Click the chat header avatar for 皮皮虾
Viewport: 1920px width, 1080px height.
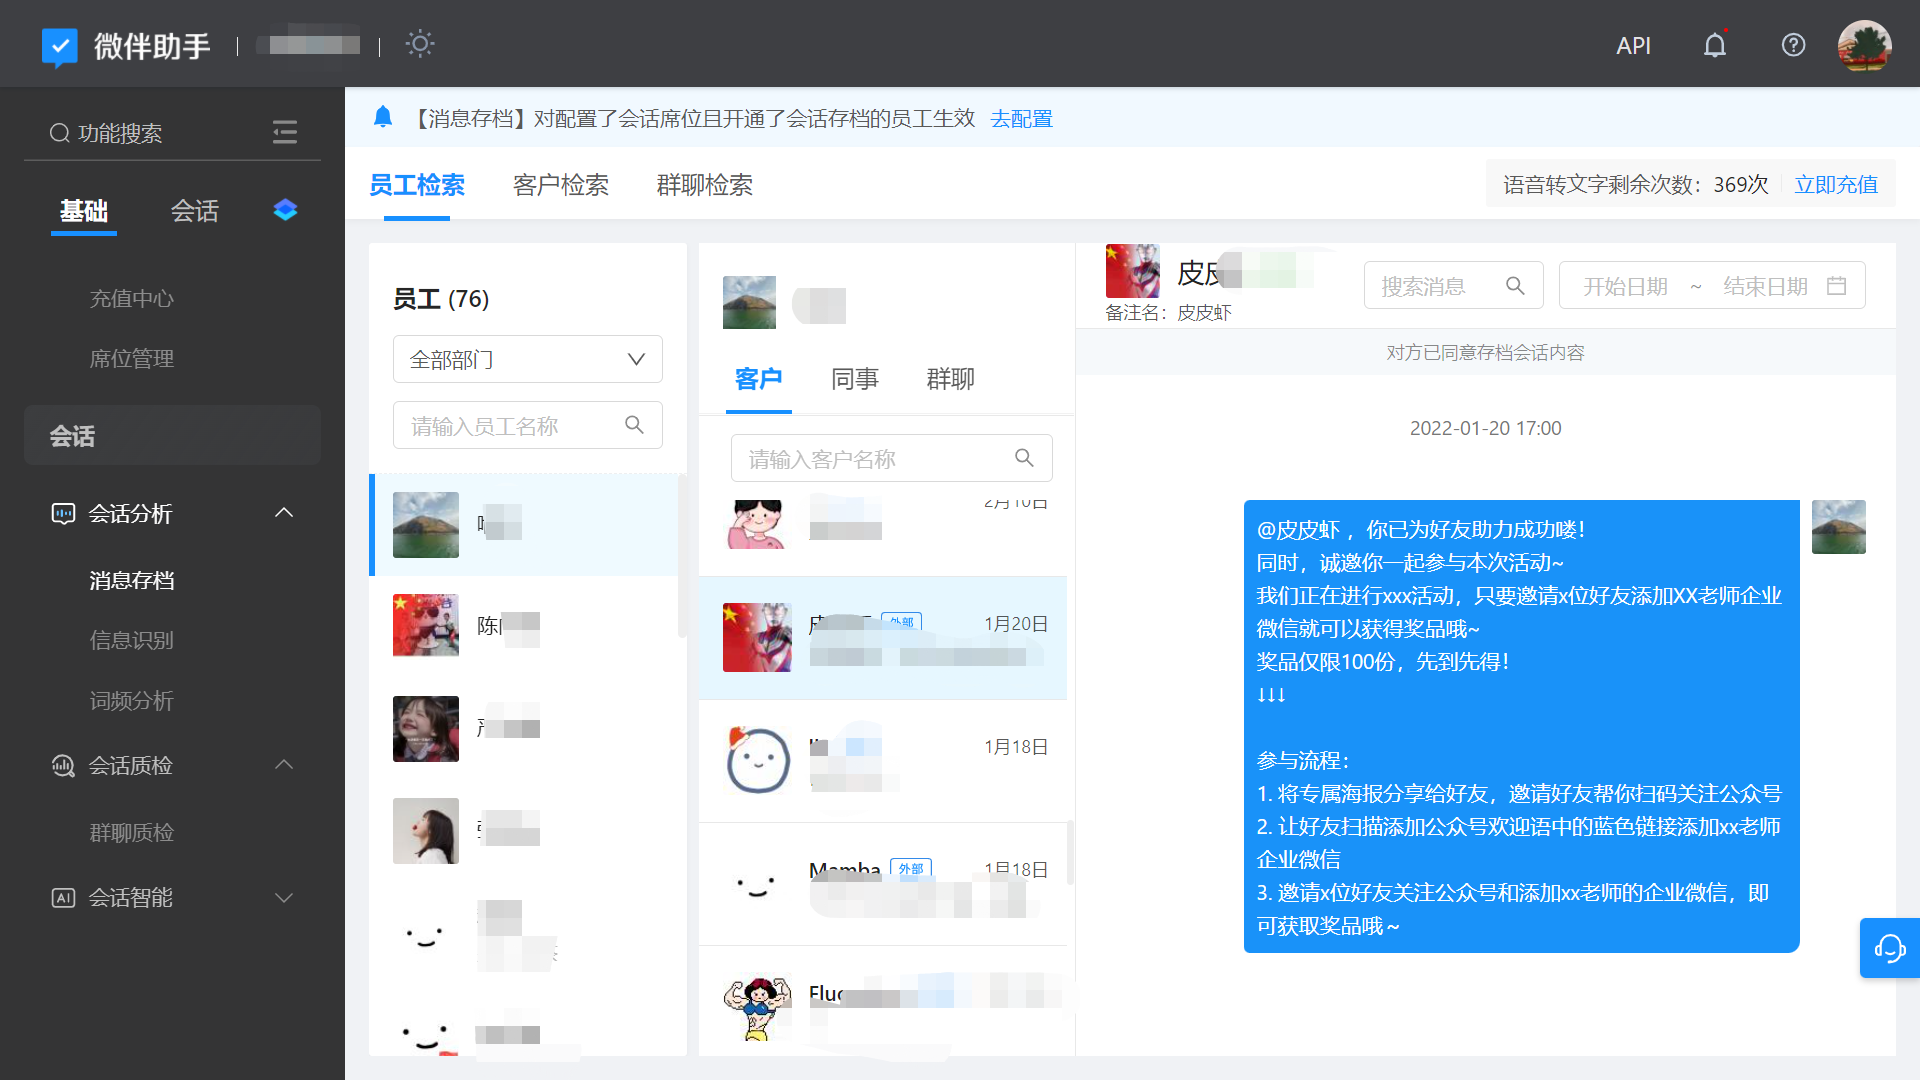point(1132,270)
